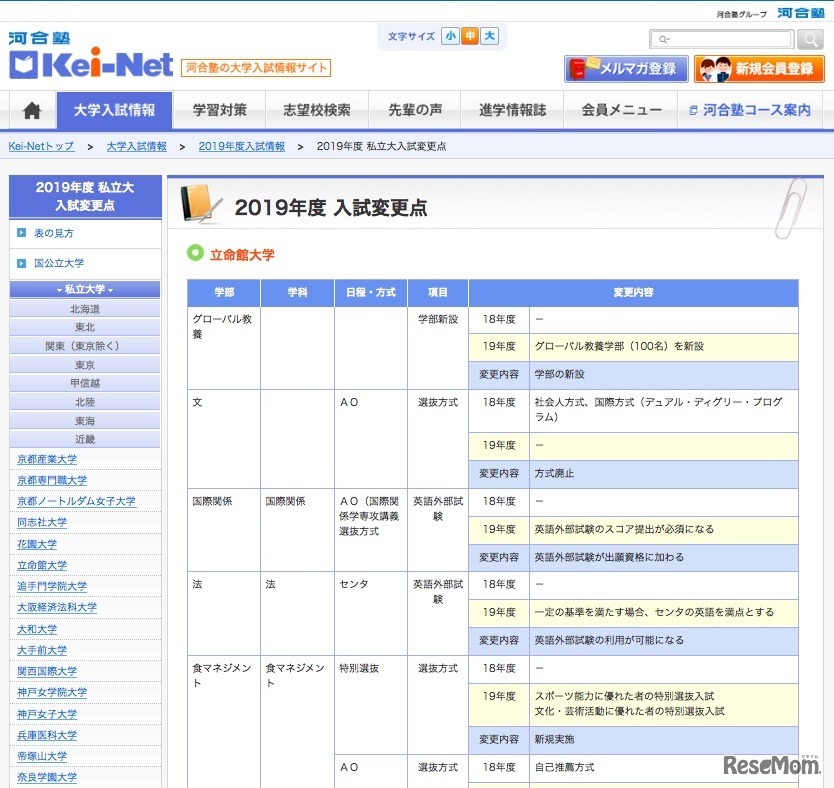The width and height of the screenshot is (834, 788).
Task: Click the 新規会員登録 banner button
Action: 760,69
